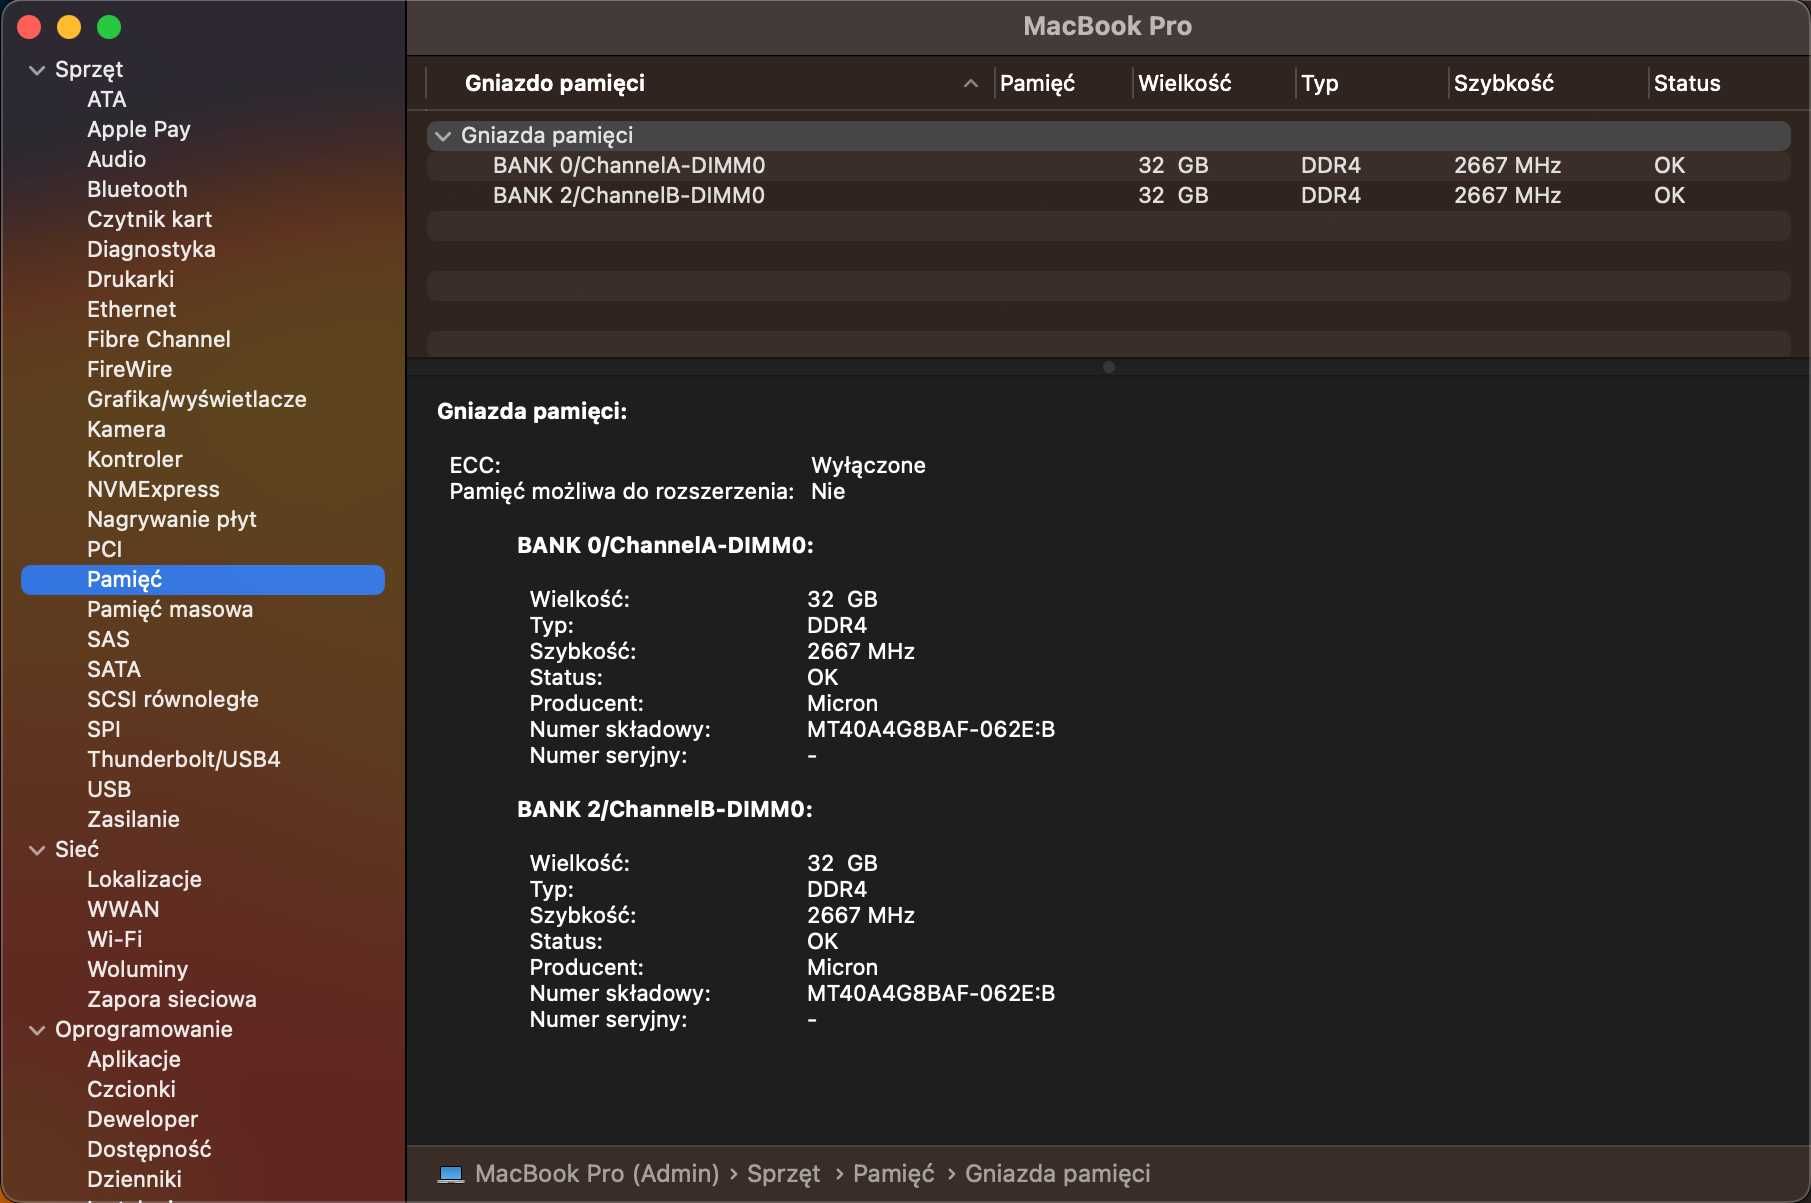
Task: Click the yellow minimize window button
Action: click(x=69, y=27)
